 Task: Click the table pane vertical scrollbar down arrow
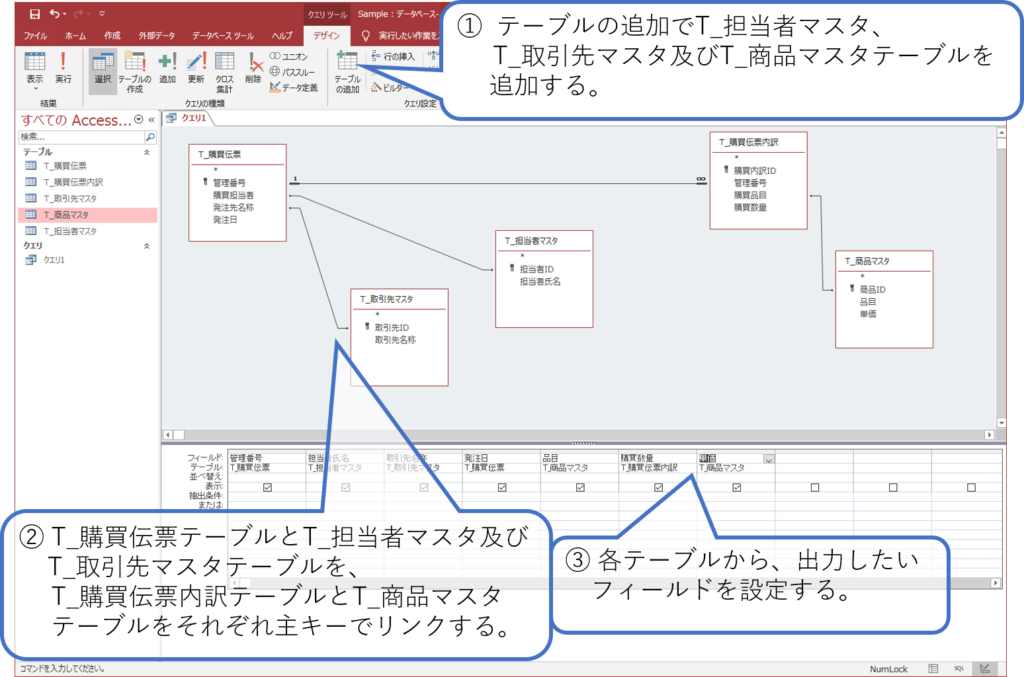pyautogui.click(x=1001, y=422)
